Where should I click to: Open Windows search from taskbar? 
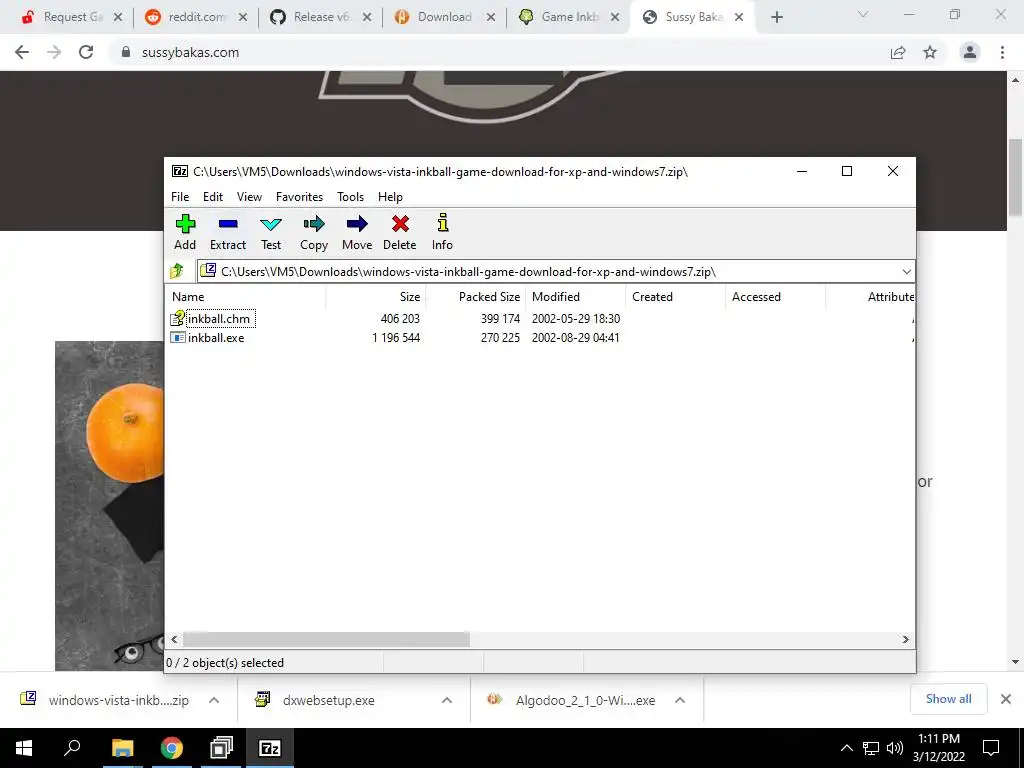[x=72, y=748]
